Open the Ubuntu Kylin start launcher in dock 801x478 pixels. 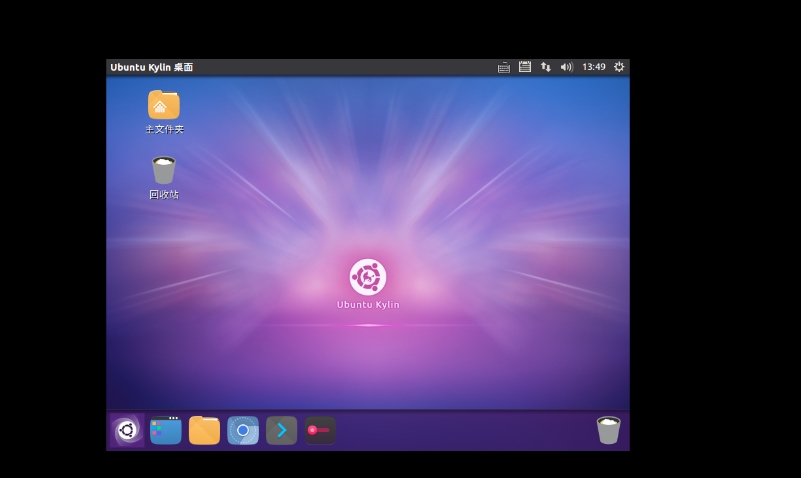pyautogui.click(x=127, y=430)
